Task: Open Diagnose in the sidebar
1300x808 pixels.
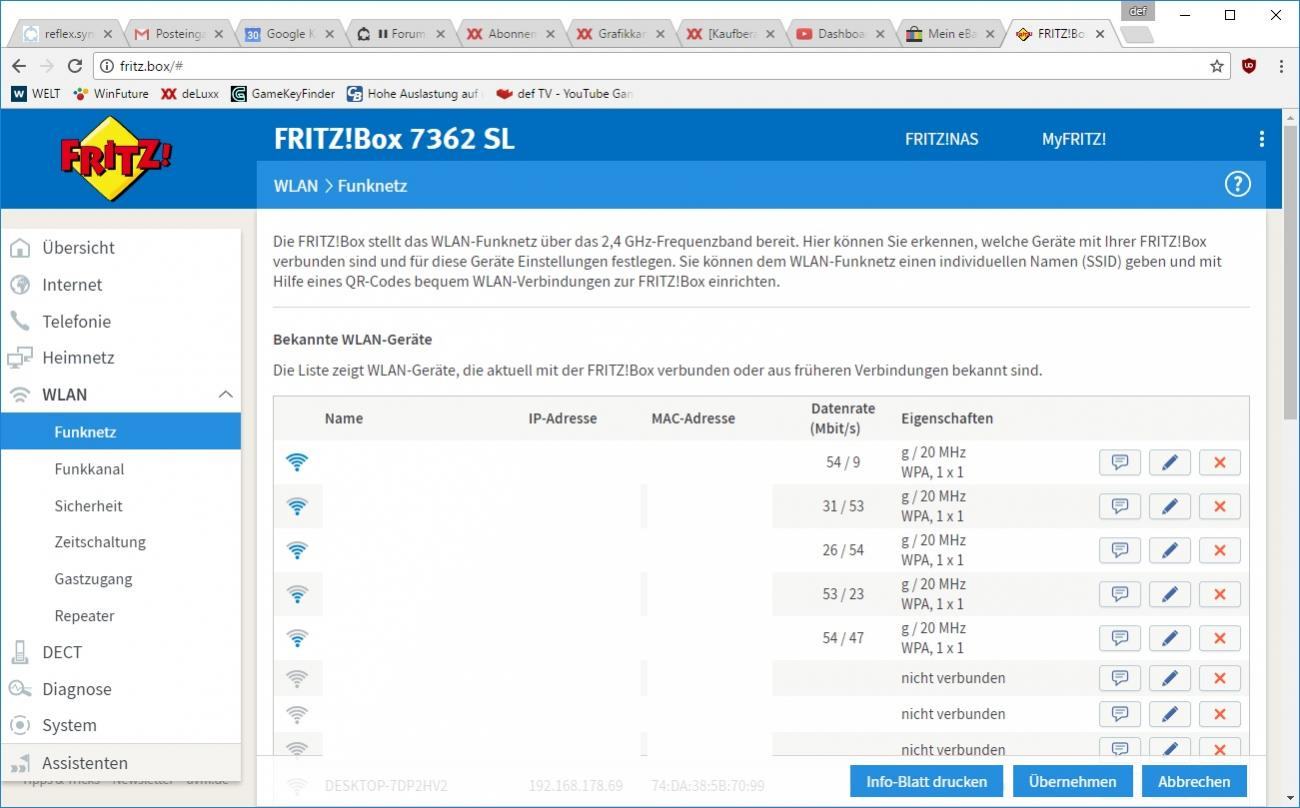Action: [x=120, y=688]
